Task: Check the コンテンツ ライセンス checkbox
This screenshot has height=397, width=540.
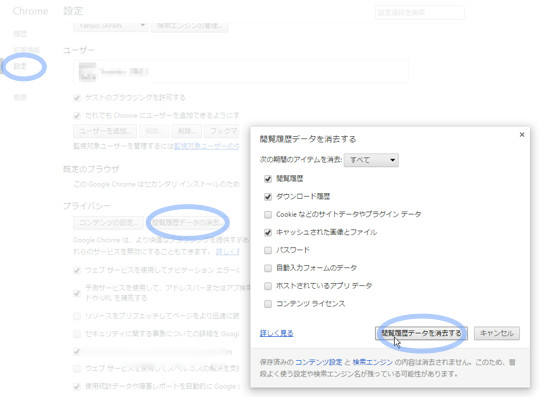Action: click(x=268, y=304)
